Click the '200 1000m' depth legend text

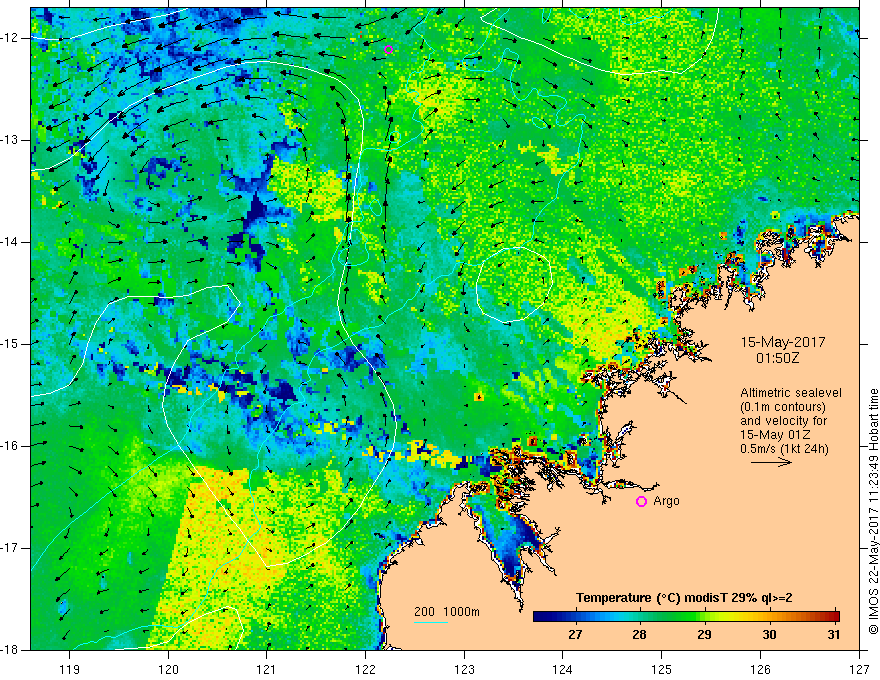(447, 612)
